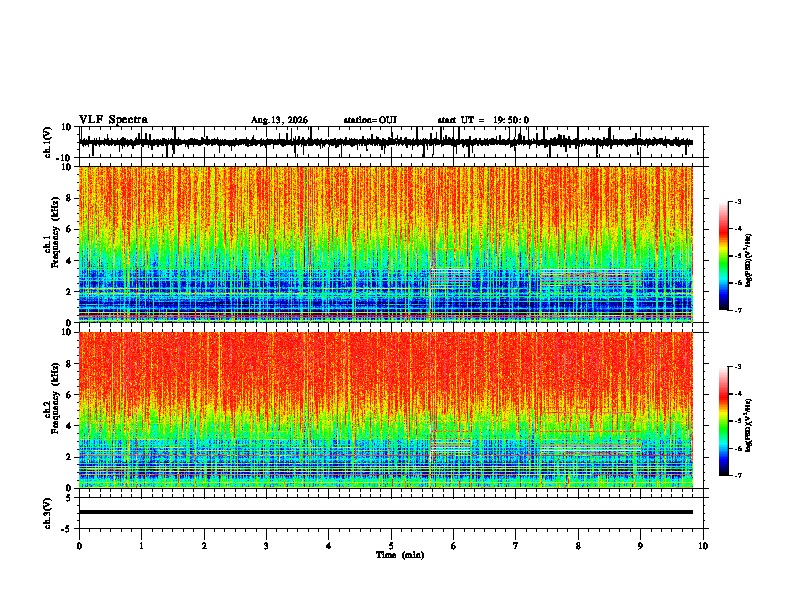Viewport: 792px width, 612px height.
Task: Click the ch.2 spectrogram color scale bar
Action: (724, 421)
